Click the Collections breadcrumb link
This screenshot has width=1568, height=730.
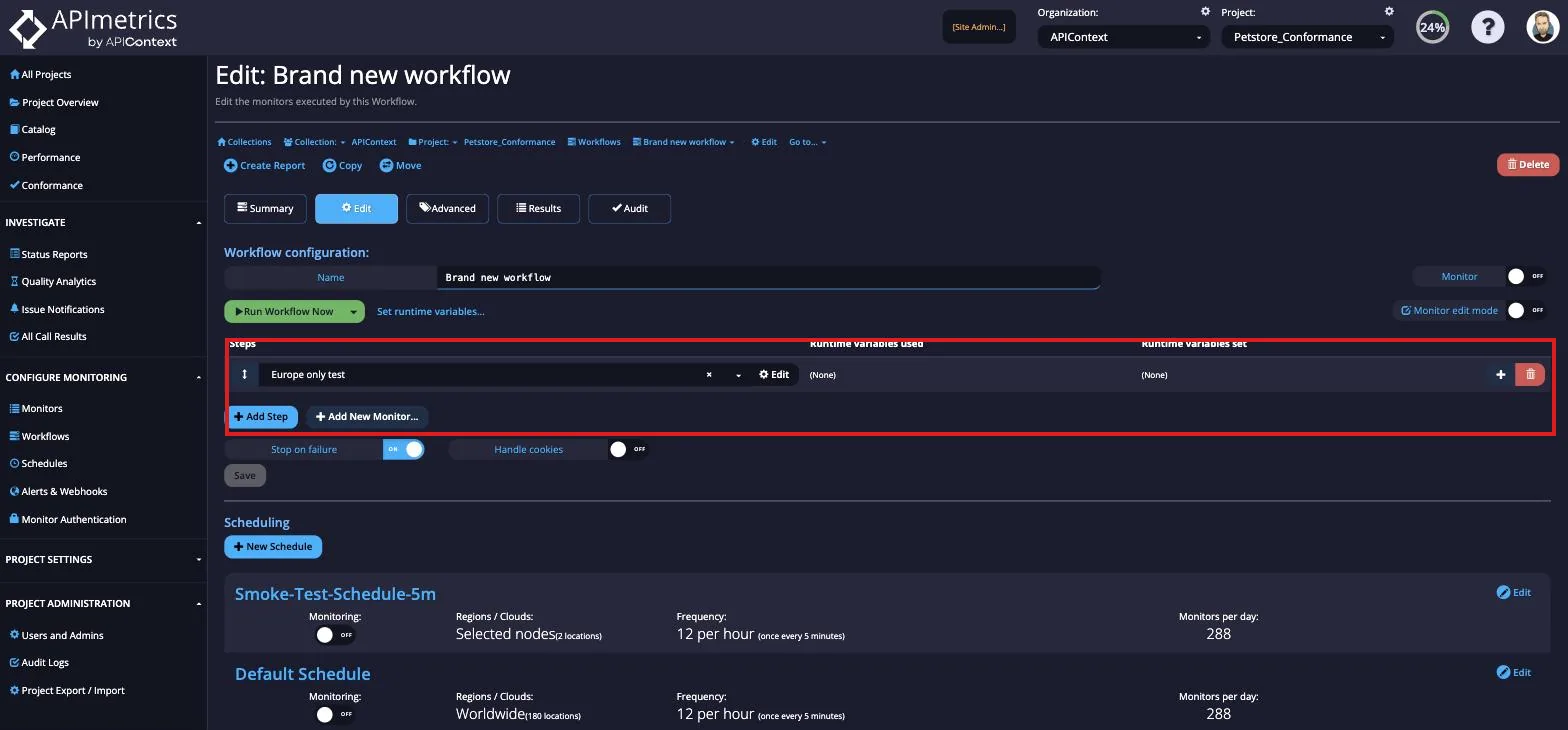244,142
